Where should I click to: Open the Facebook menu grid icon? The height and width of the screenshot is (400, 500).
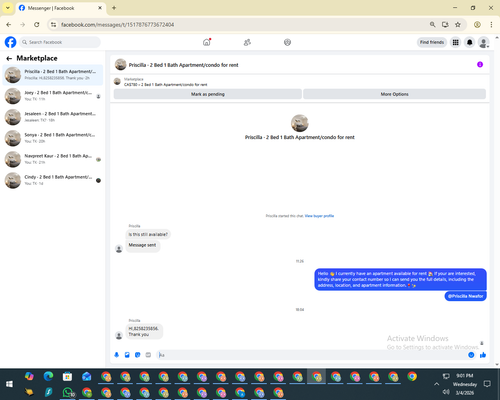coord(455,42)
